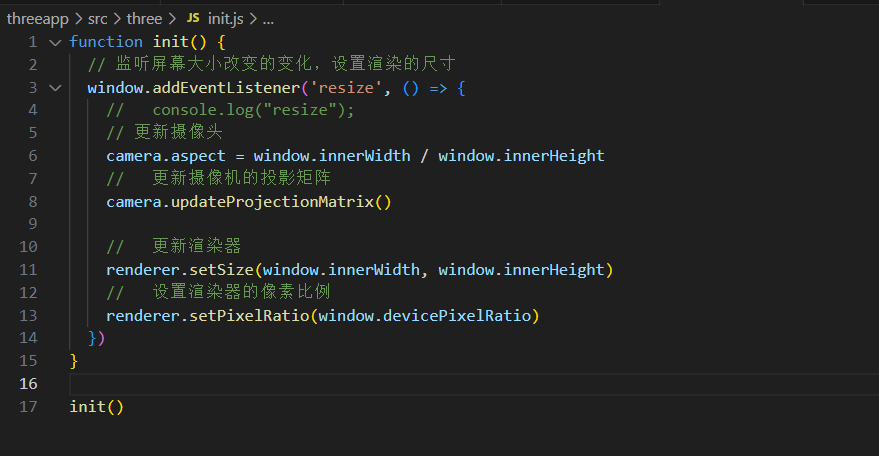Click the console.log comment on line 4

(x=230, y=110)
